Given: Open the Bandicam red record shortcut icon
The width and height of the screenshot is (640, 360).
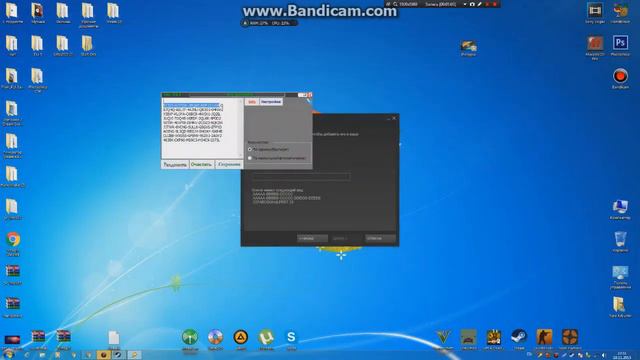Looking at the screenshot, I should coord(620,76).
